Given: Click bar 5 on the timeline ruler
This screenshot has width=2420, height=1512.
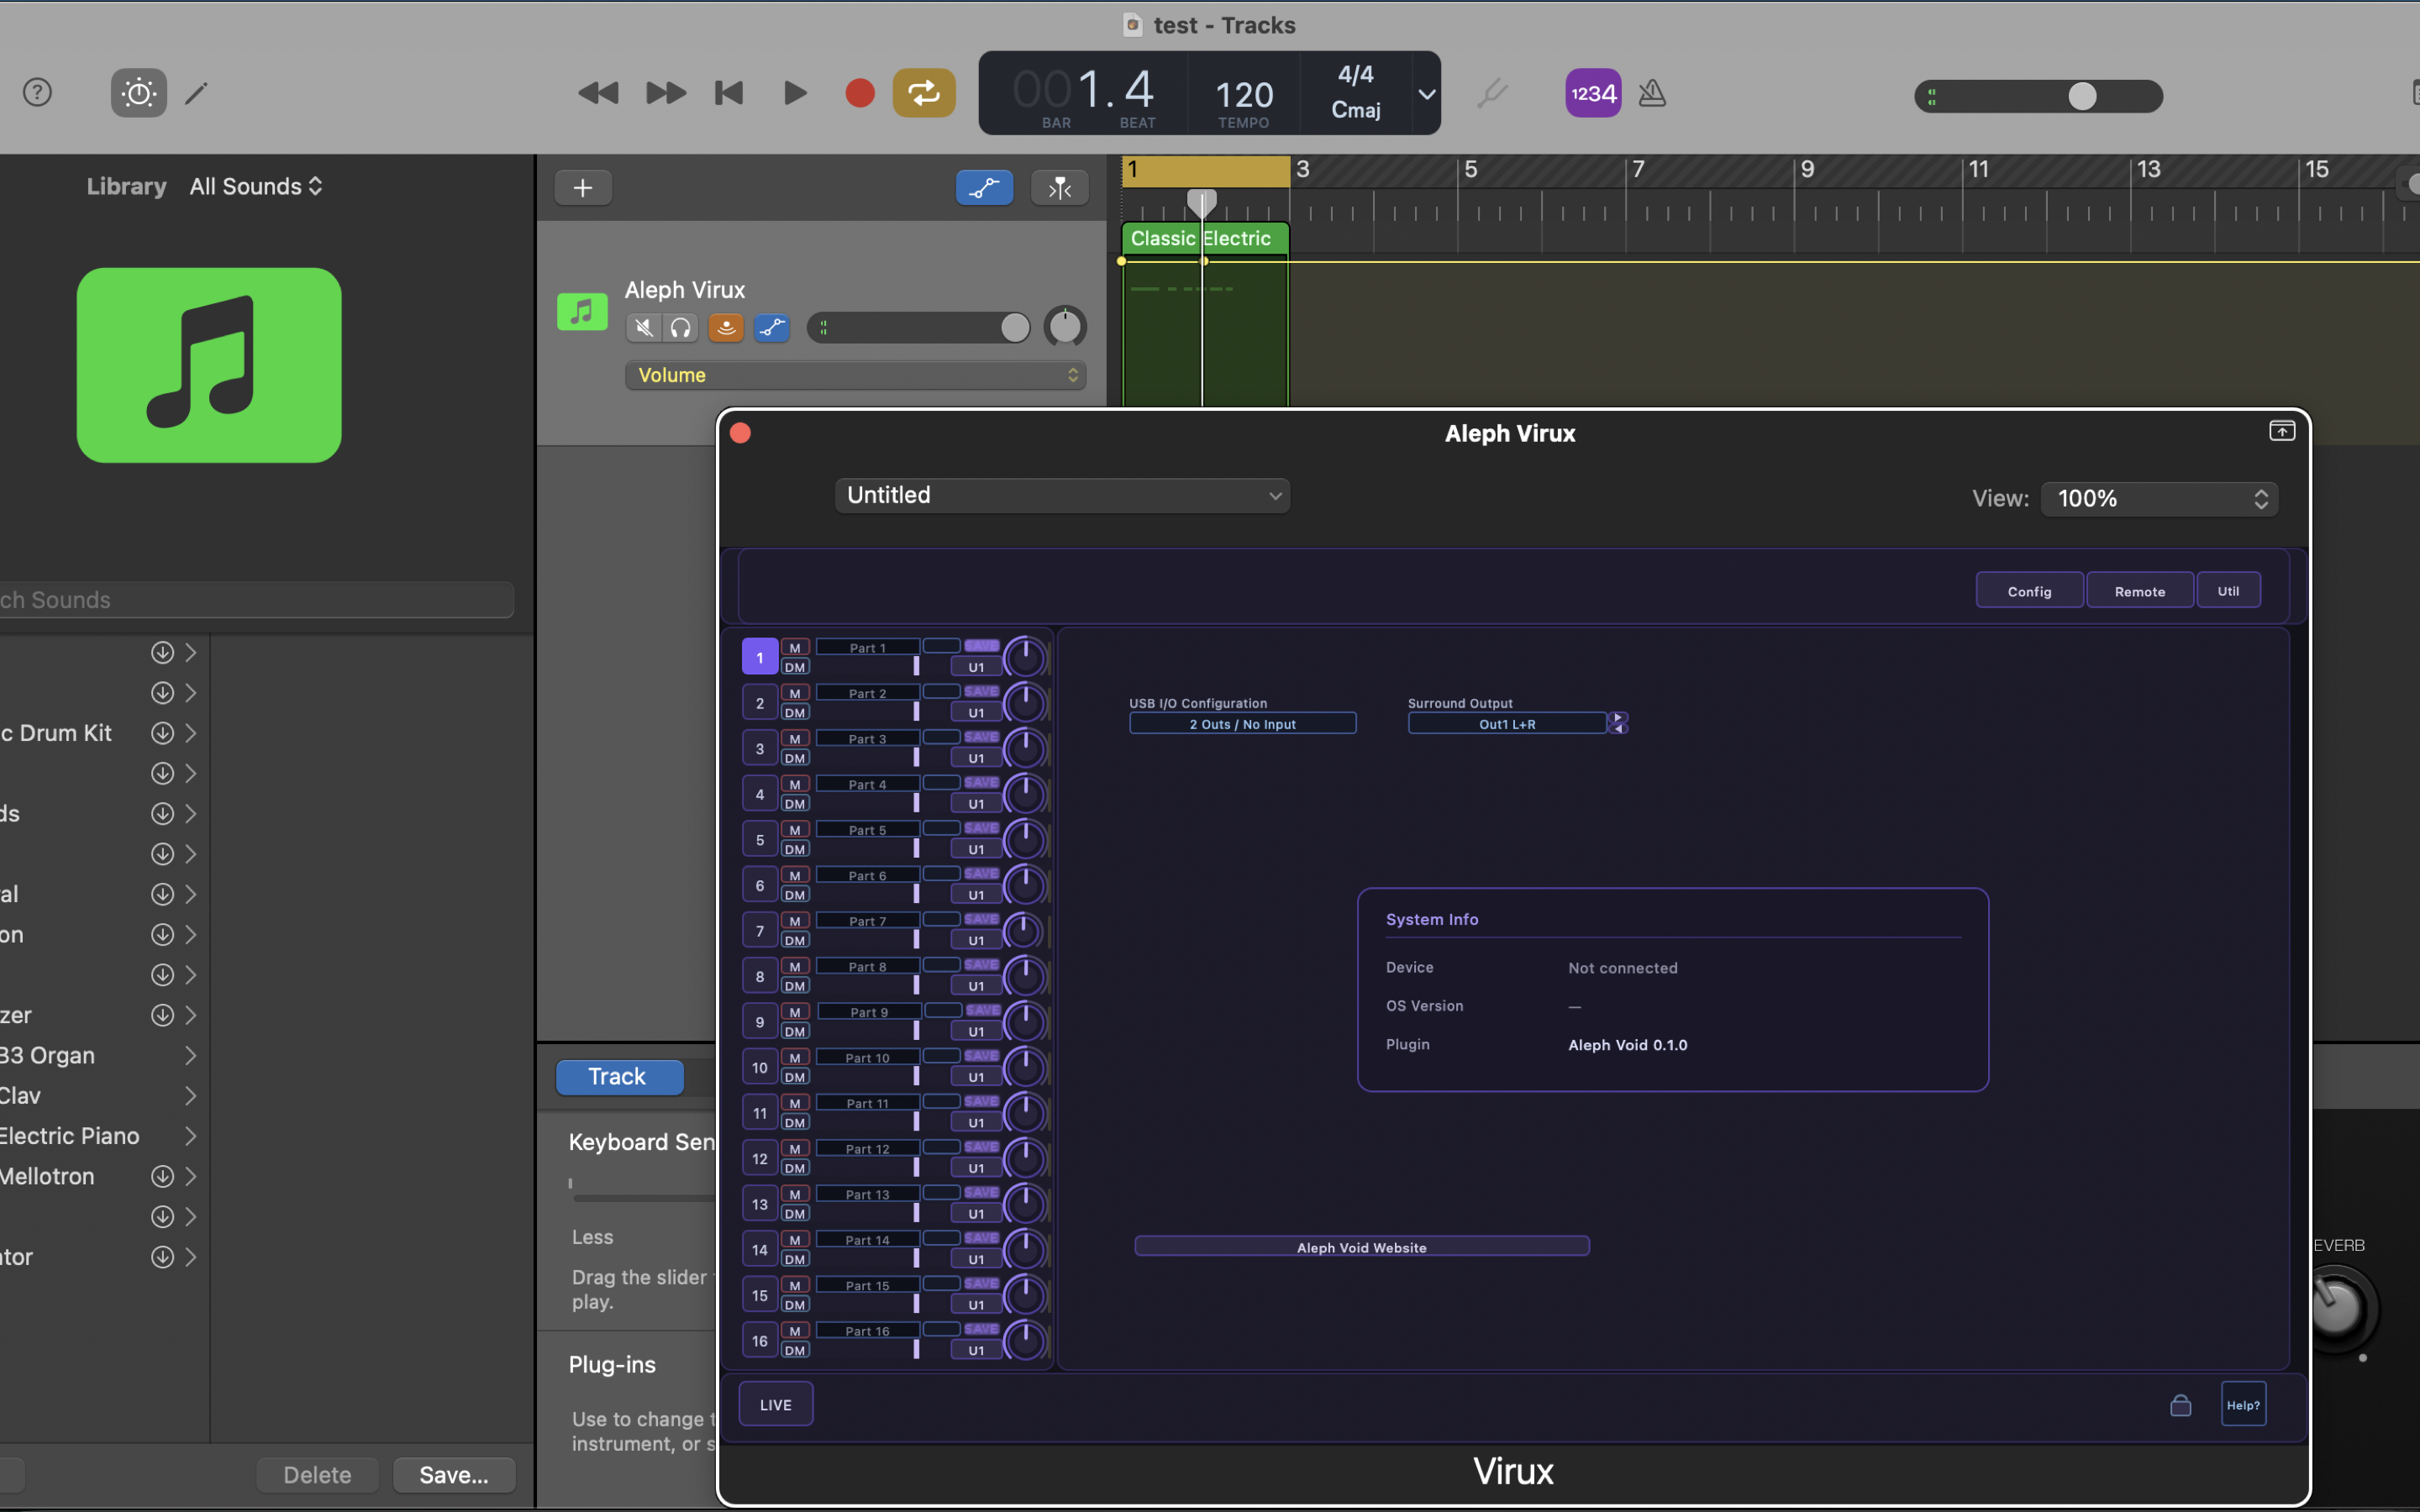Looking at the screenshot, I should (x=1470, y=169).
